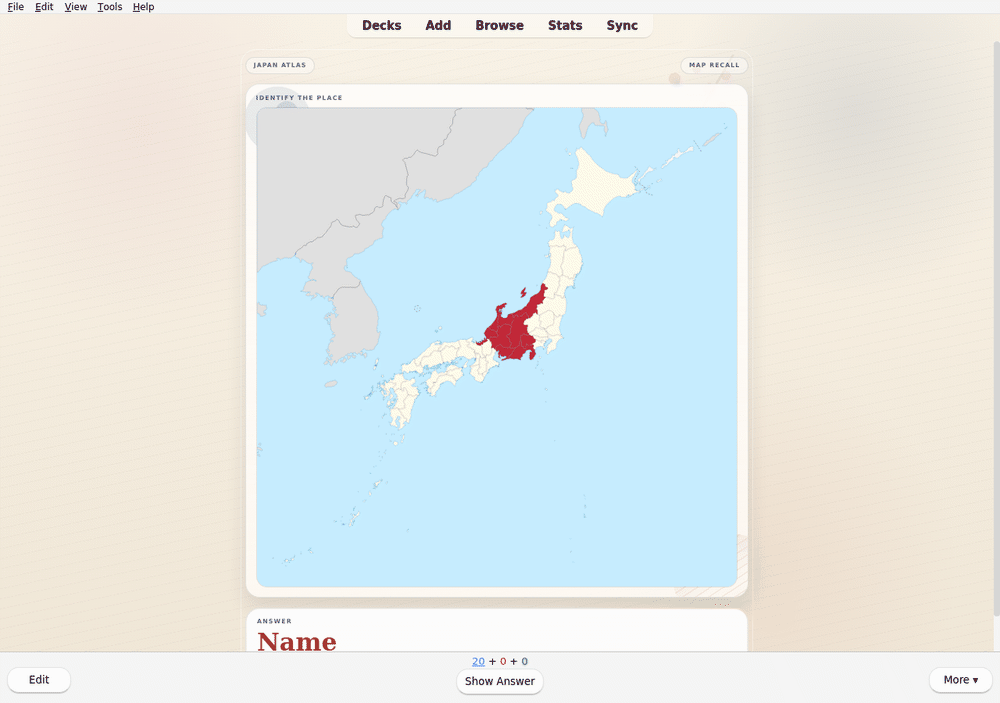Viewport: 1000px width, 703px height.
Task: Click the vertical scrollbar of card area
Action: click(996, 329)
